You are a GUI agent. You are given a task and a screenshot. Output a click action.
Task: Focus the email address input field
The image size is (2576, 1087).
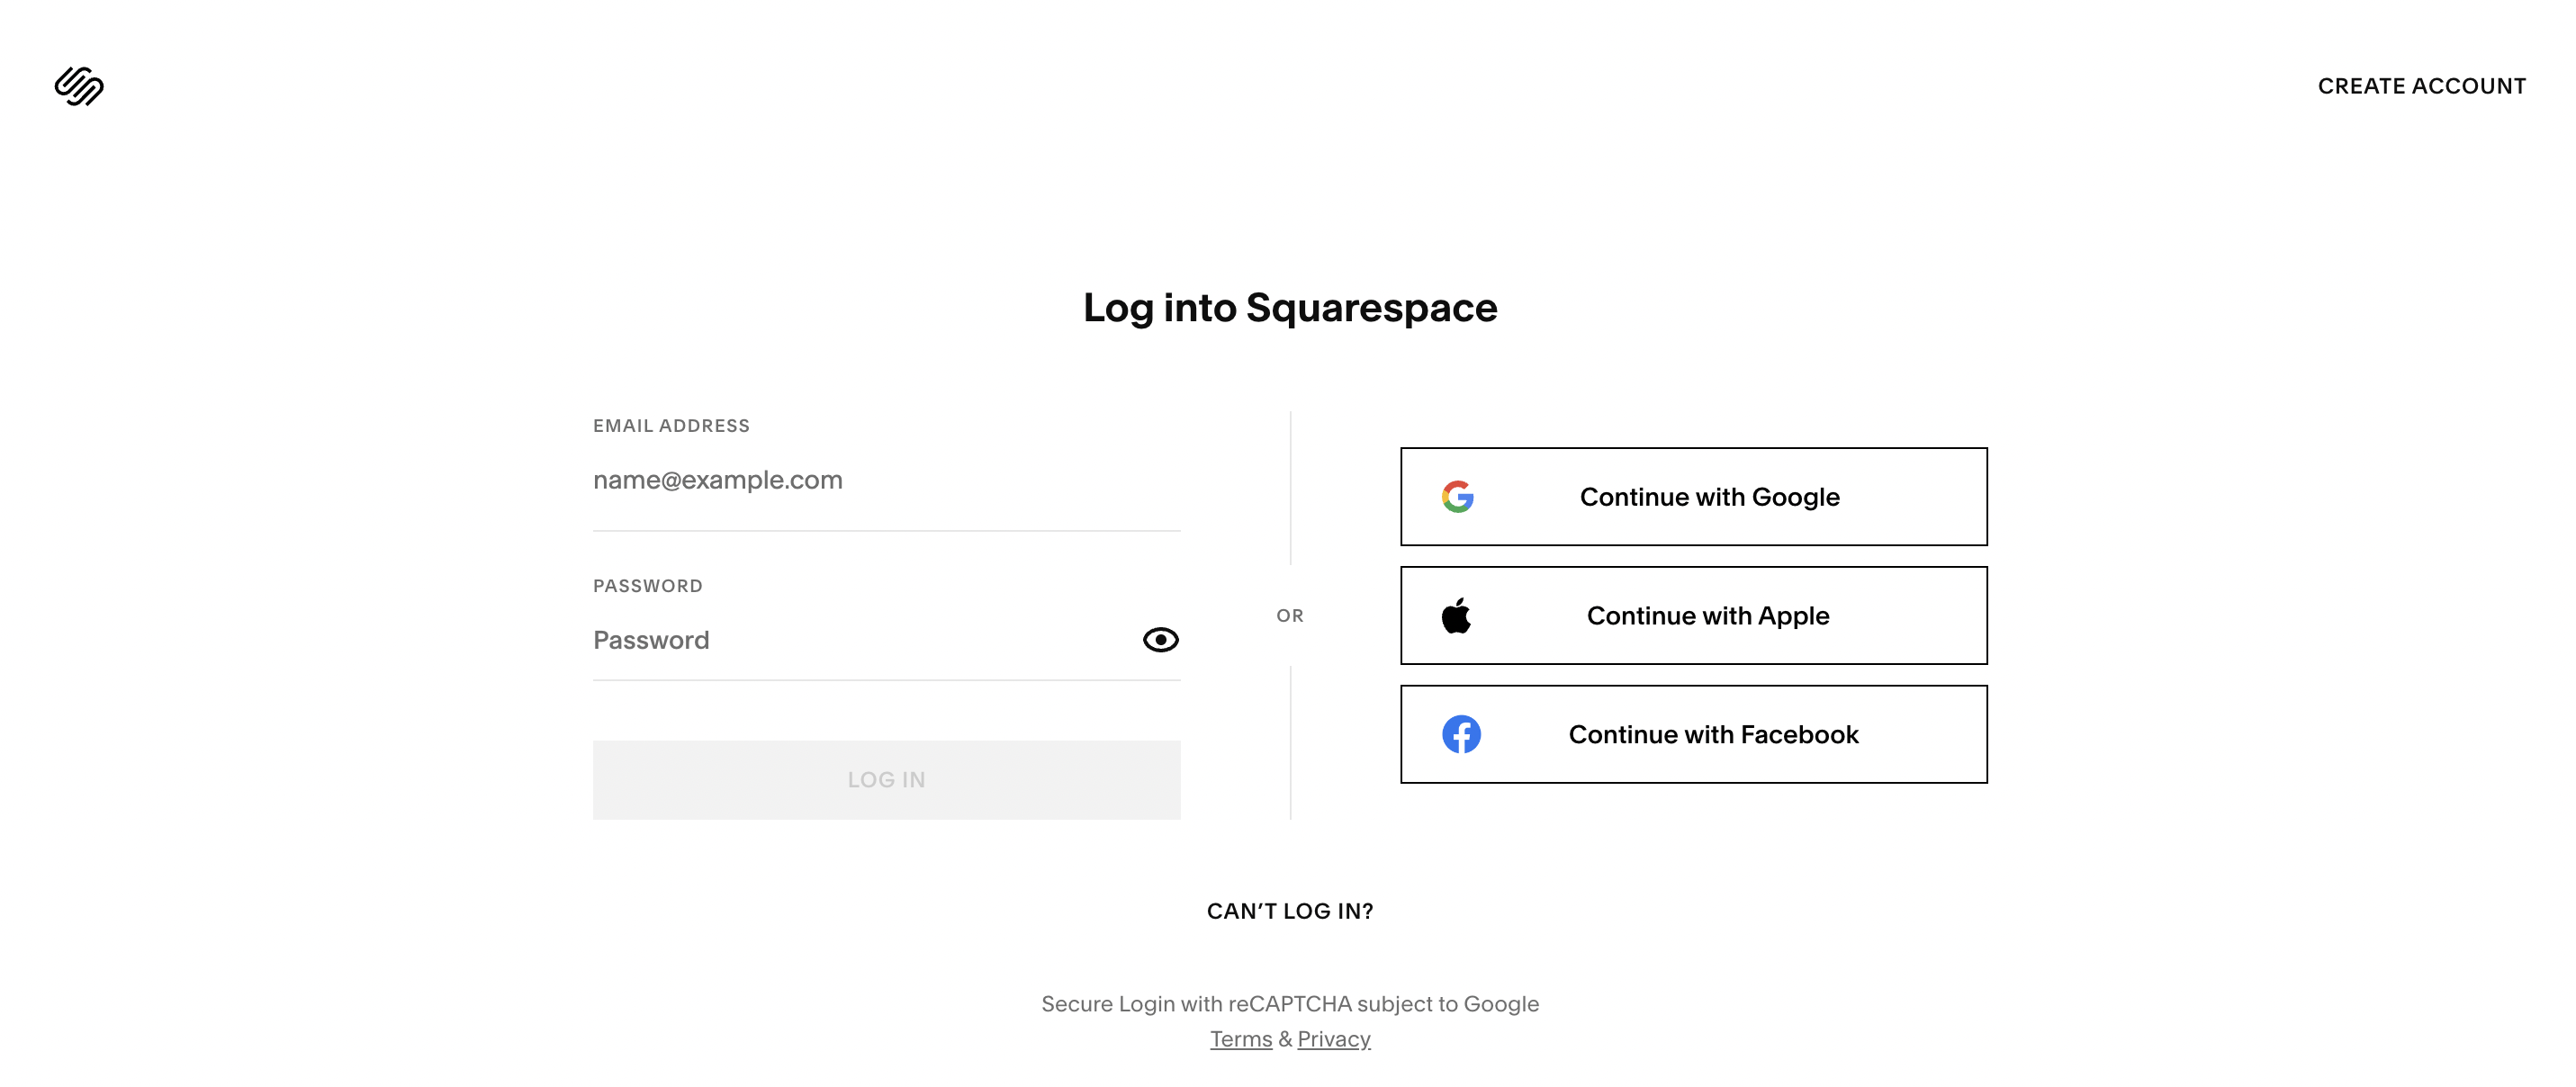tap(886, 481)
